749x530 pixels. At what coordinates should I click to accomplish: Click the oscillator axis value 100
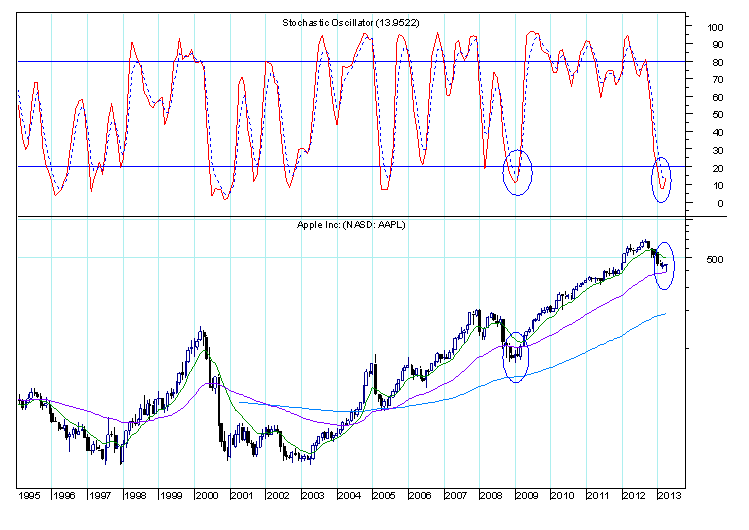click(715, 27)
